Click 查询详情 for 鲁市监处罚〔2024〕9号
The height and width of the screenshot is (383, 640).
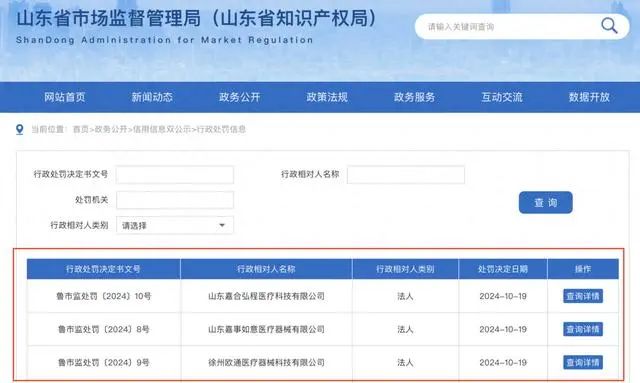click(583, 362)
